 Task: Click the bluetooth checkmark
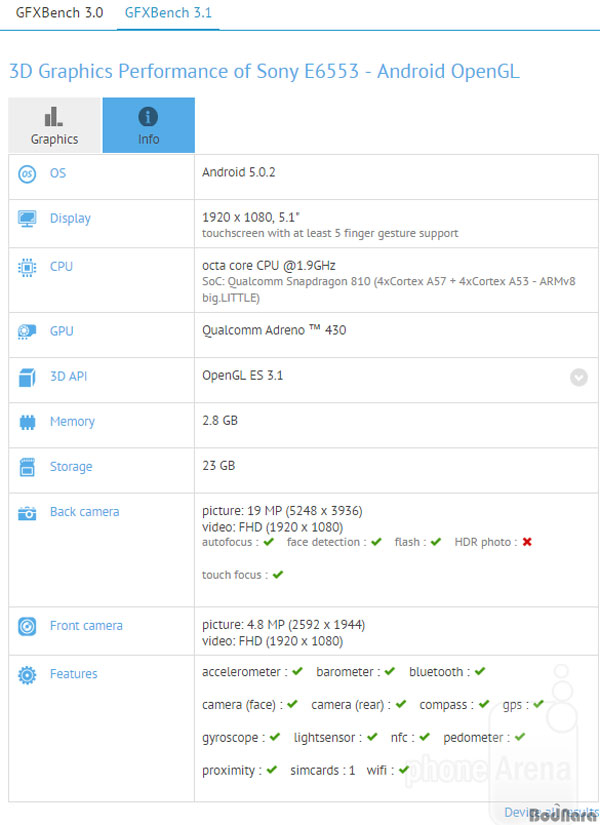(480, 671)
